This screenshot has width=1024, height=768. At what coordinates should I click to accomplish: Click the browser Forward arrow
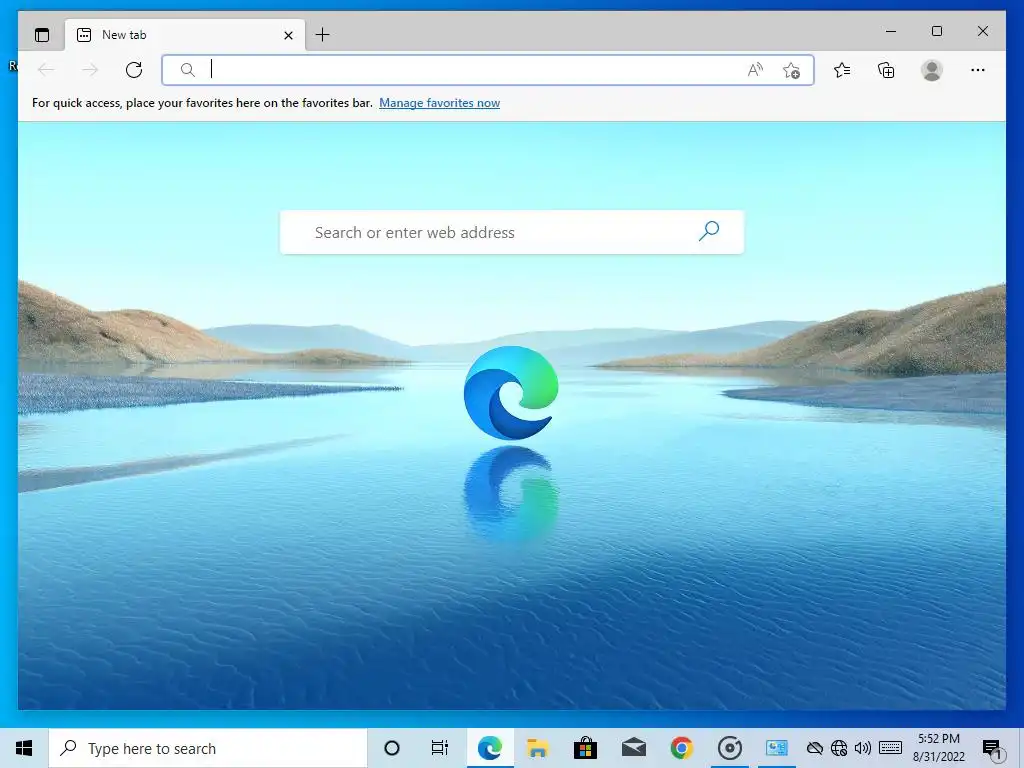click(x=90, y=70)
